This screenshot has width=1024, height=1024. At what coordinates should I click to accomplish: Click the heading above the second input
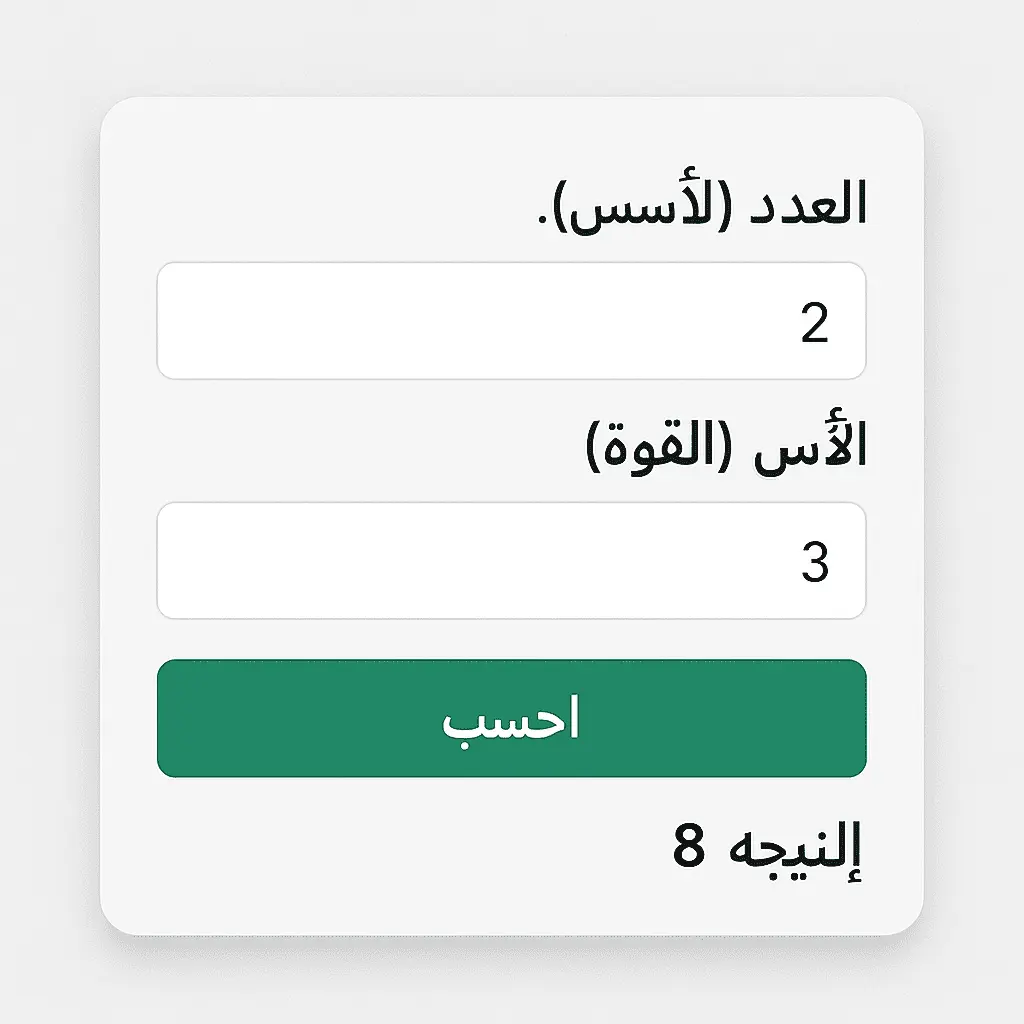(730, 440)
